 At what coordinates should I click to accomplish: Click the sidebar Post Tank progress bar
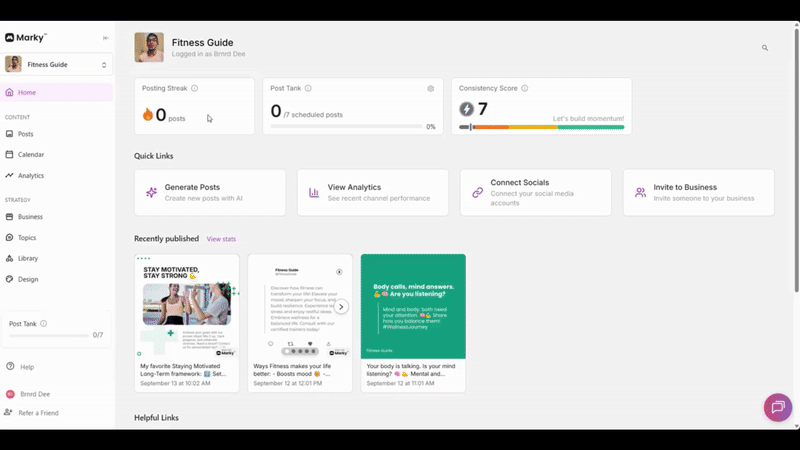coord(49,335)
